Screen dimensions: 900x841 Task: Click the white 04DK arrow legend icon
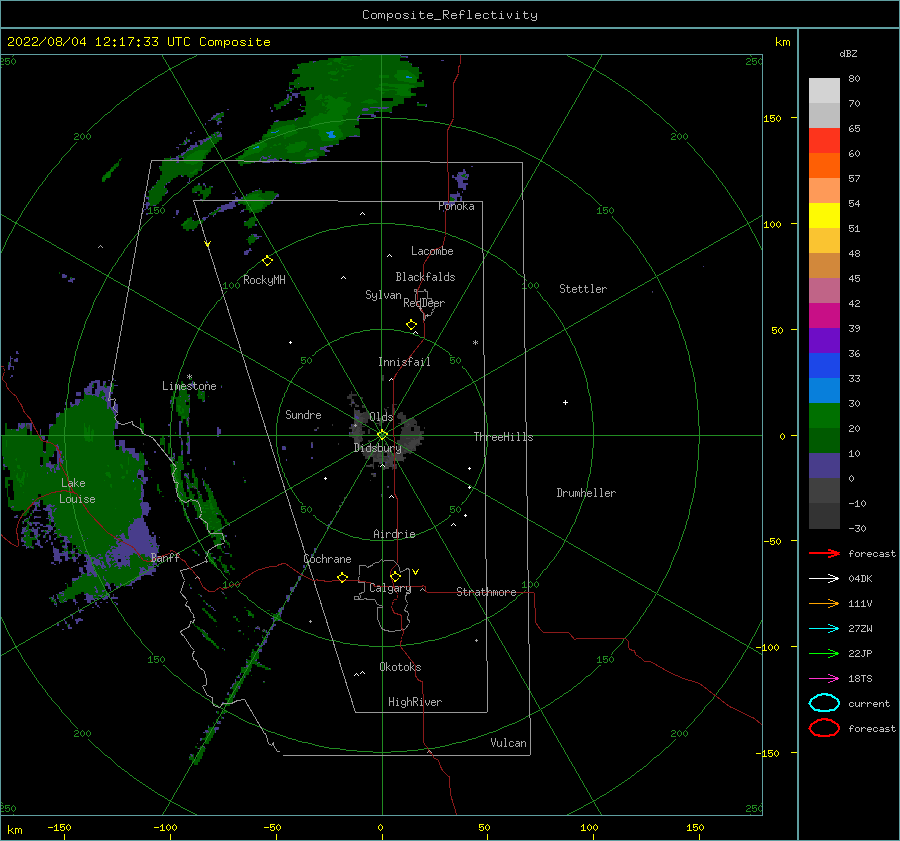(824, 578)
